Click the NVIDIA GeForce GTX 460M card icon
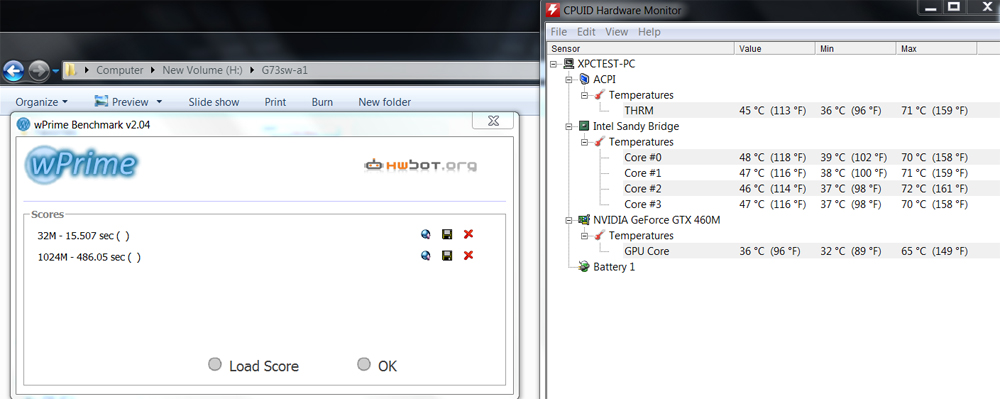1000x399 pixels. (584, 220)
